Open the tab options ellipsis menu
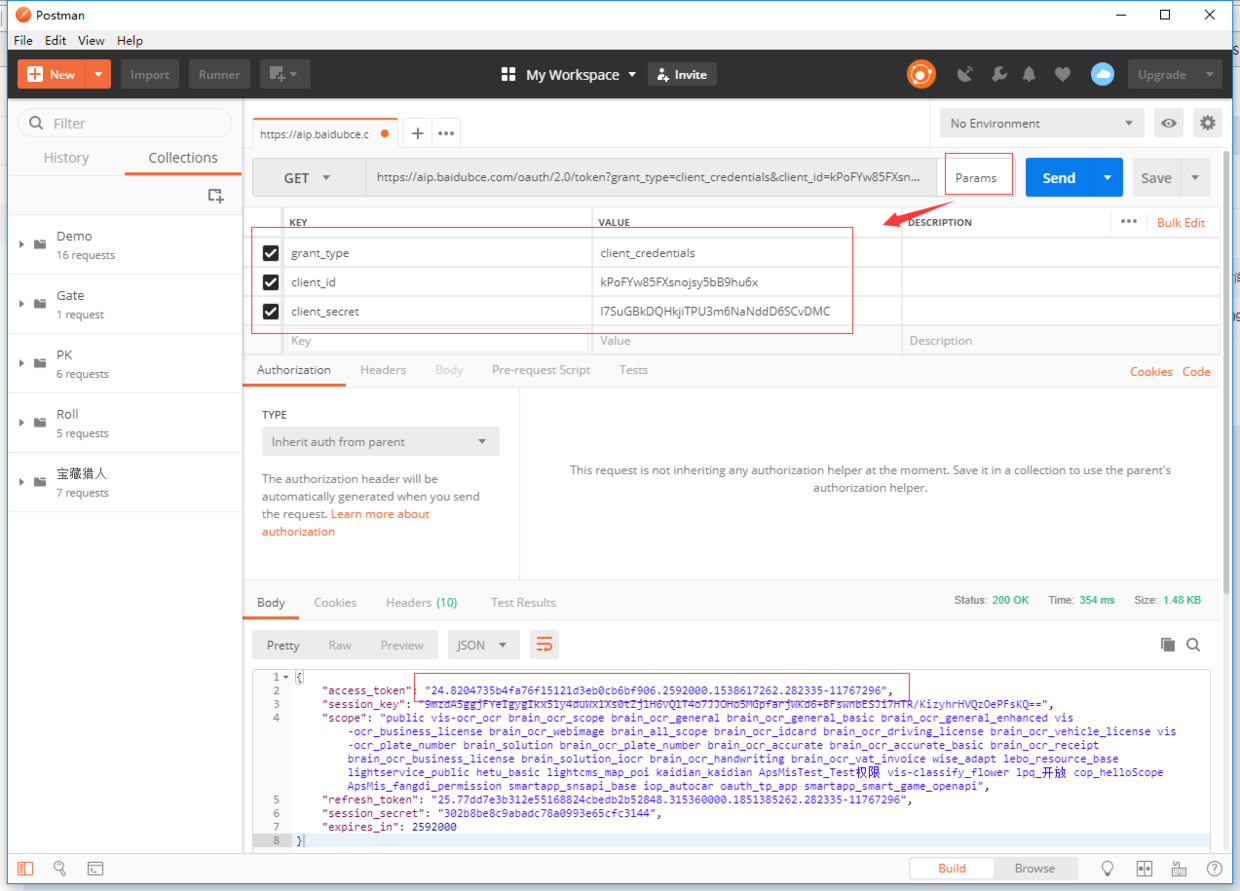This screenshot has height=891, width=1240. coord(446,133)
